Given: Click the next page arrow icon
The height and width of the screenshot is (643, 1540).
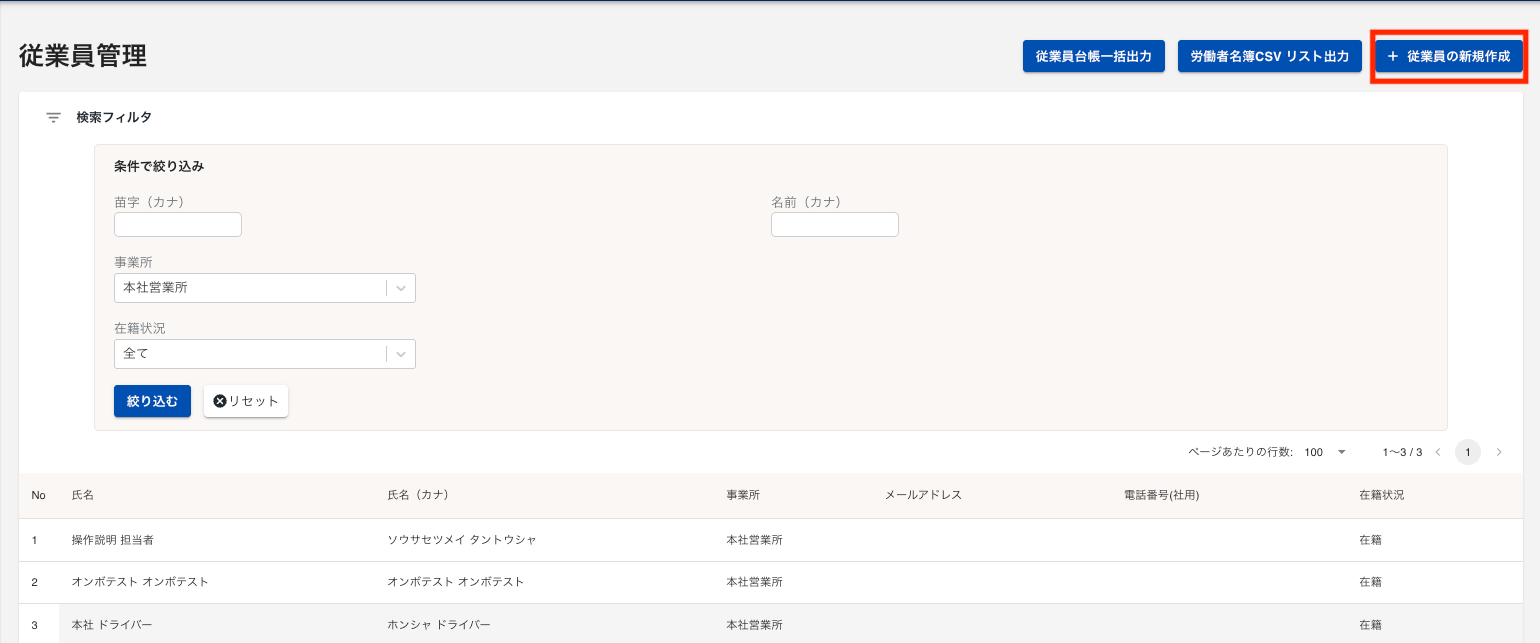Looking at the screenshot, I should [x=1498, y=452].
